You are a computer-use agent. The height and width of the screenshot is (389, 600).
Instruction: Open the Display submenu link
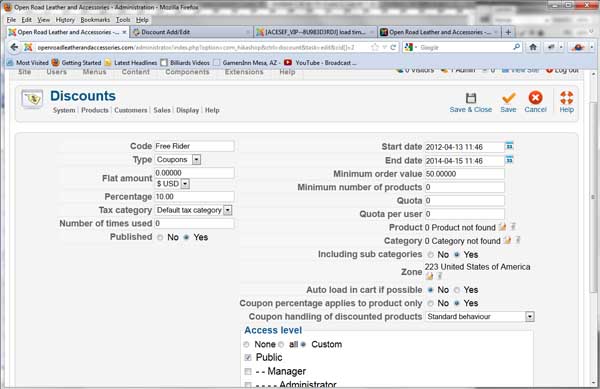[188, 110]
